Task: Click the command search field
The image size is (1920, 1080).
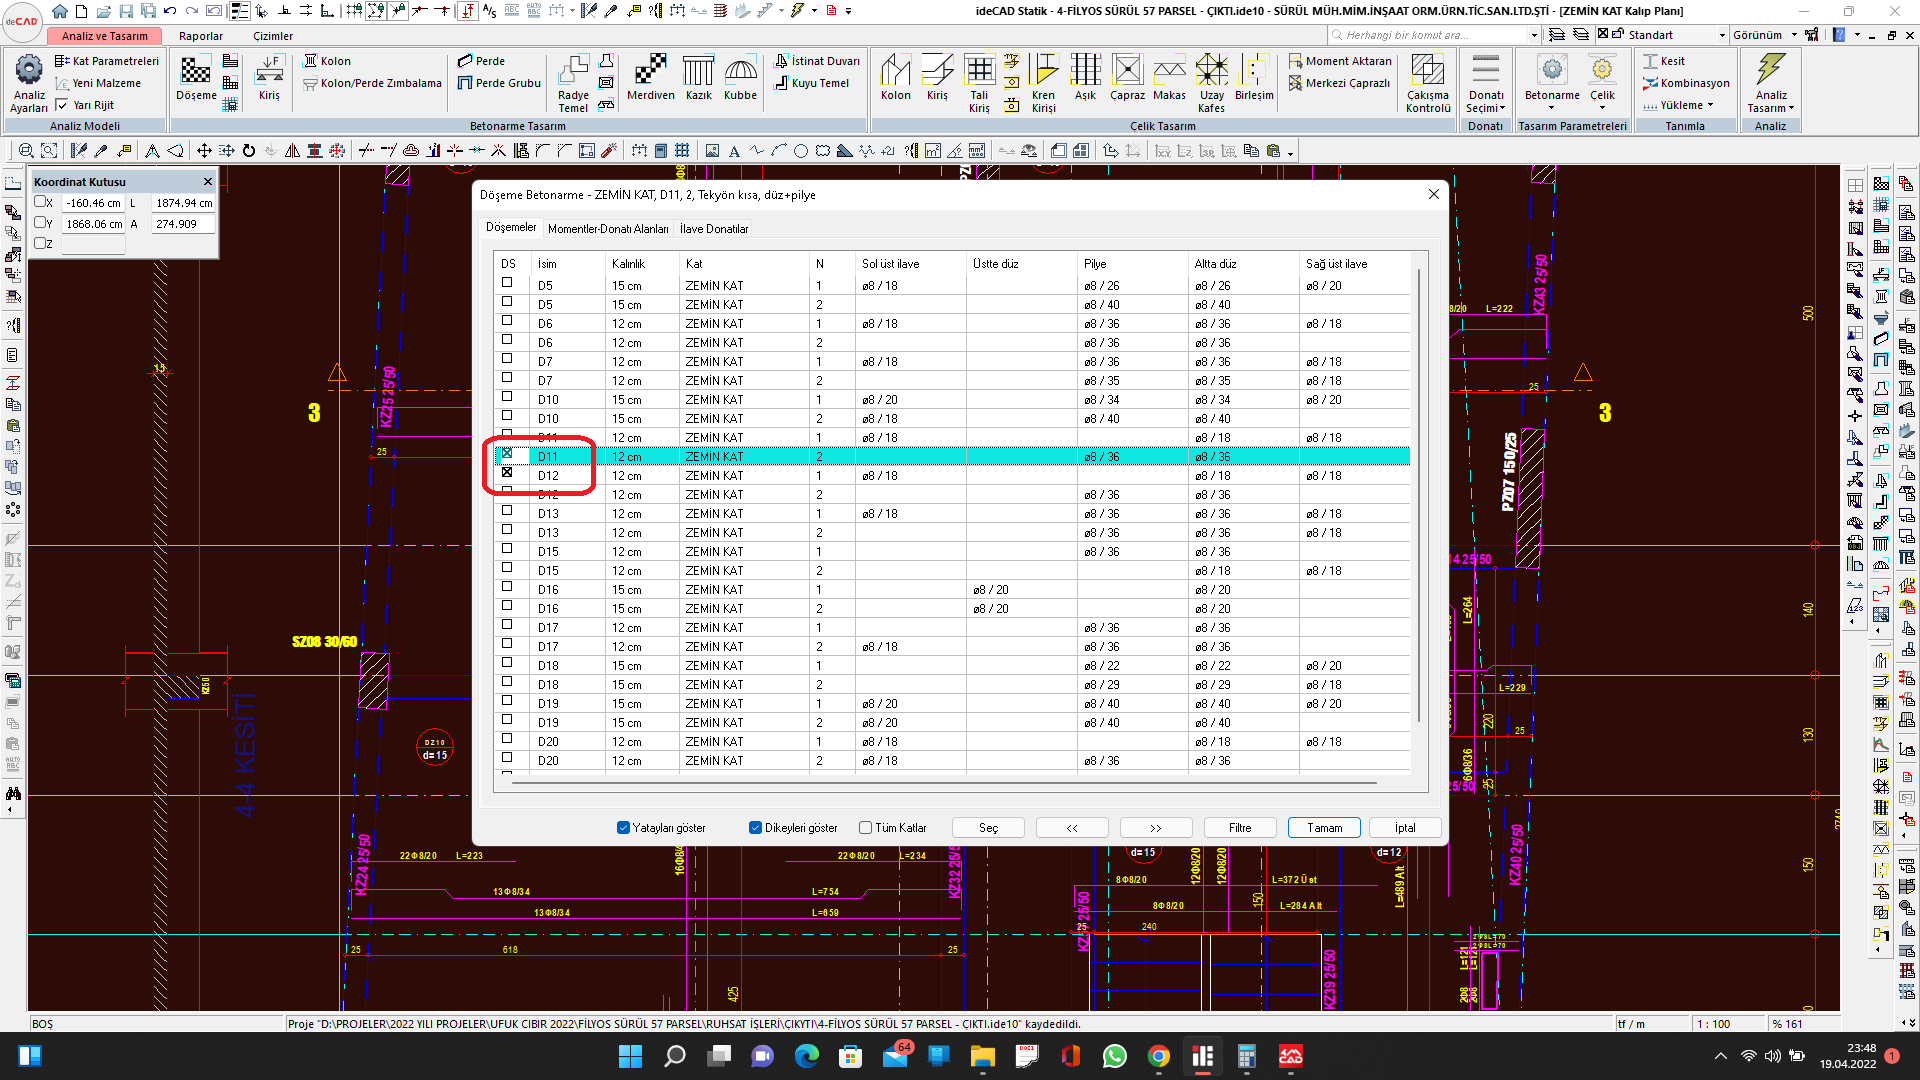Action: (1428, 35)
